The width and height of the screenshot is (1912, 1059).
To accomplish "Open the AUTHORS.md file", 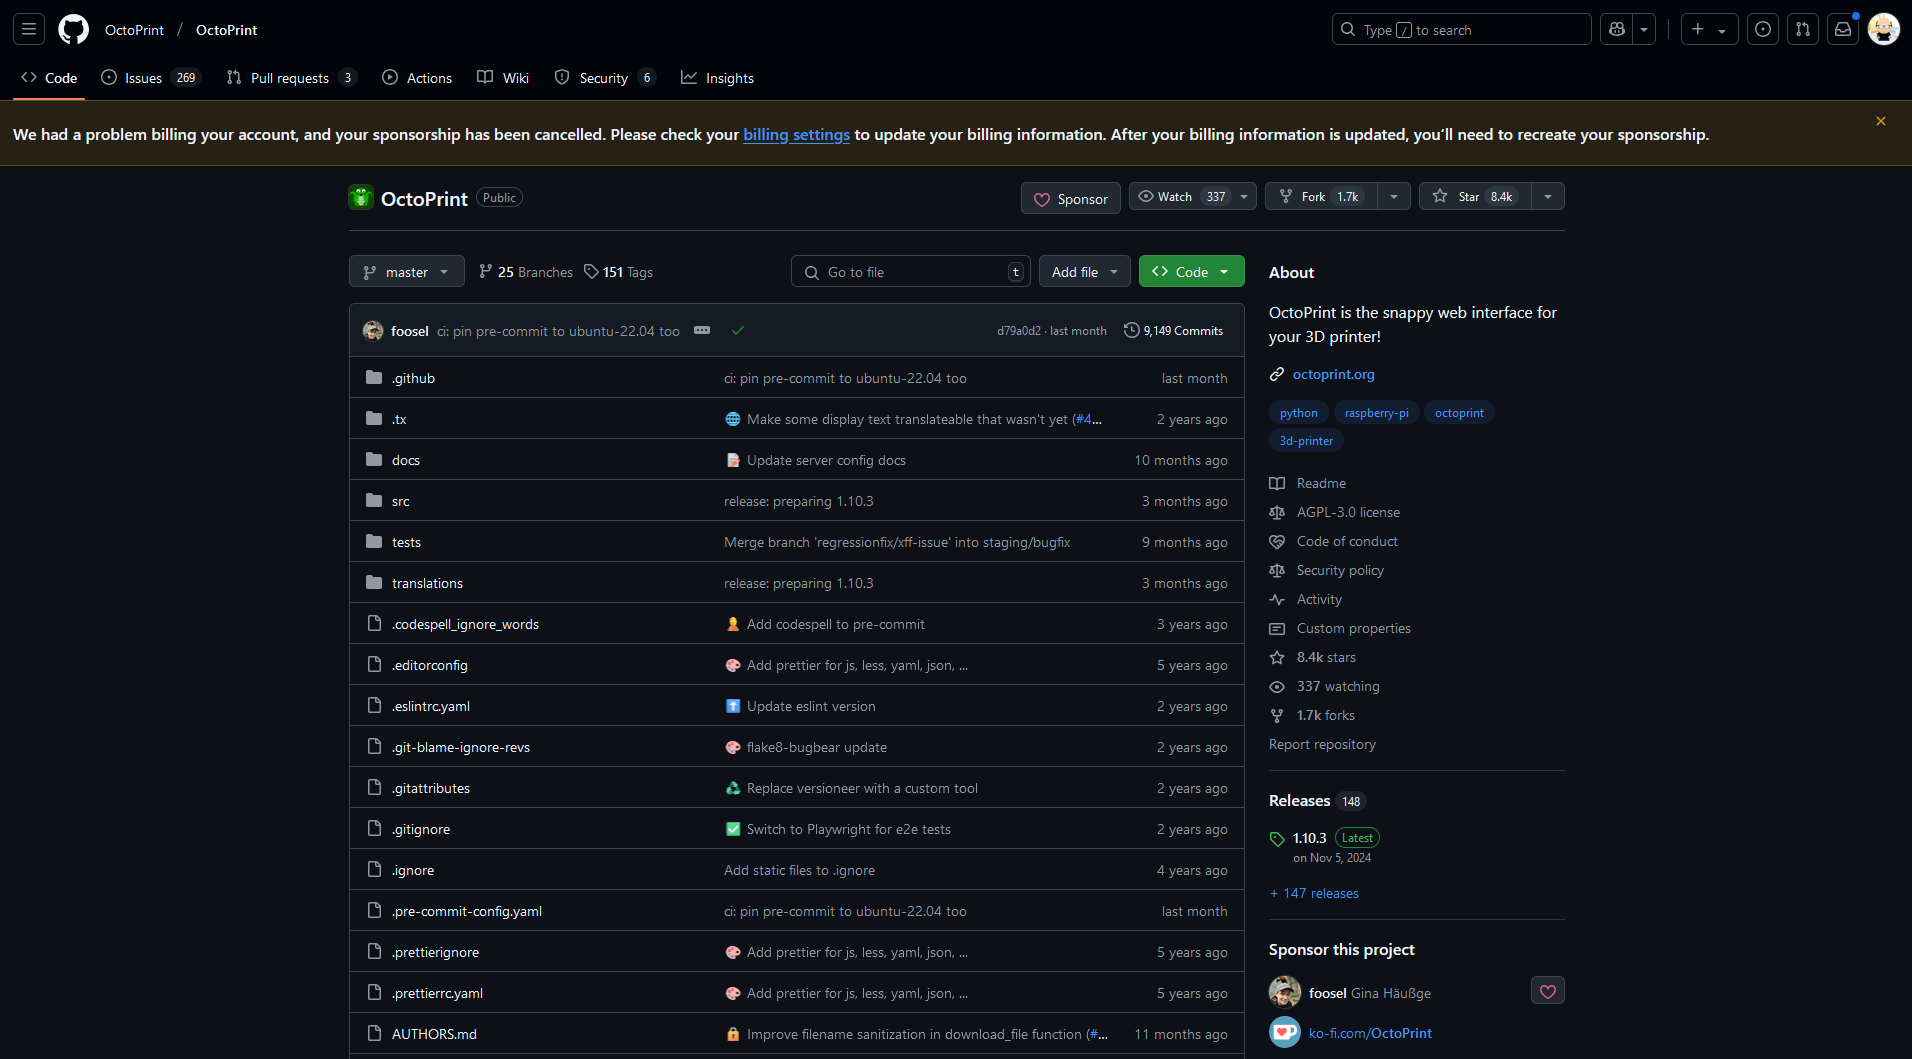I will (x=434, y=1034).
